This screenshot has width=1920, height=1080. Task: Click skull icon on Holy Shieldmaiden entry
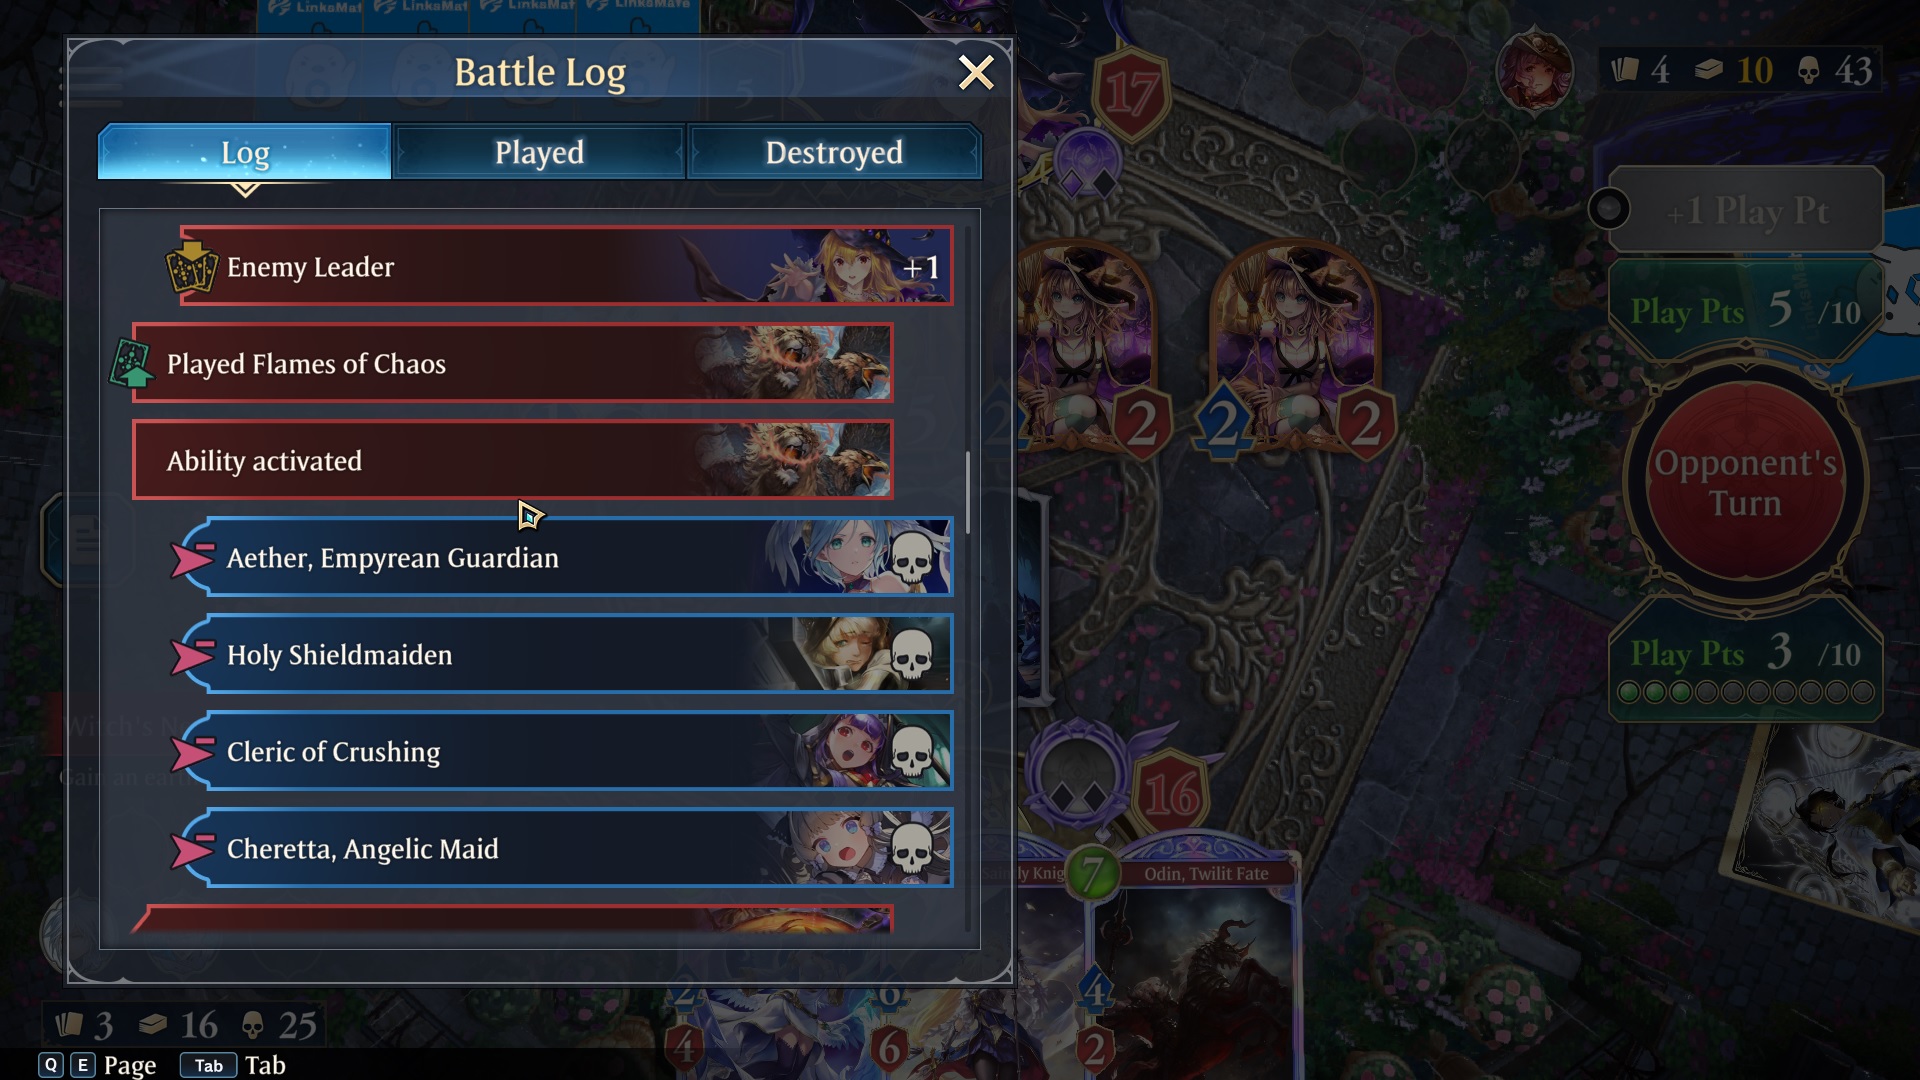click(x=911, y=655)
